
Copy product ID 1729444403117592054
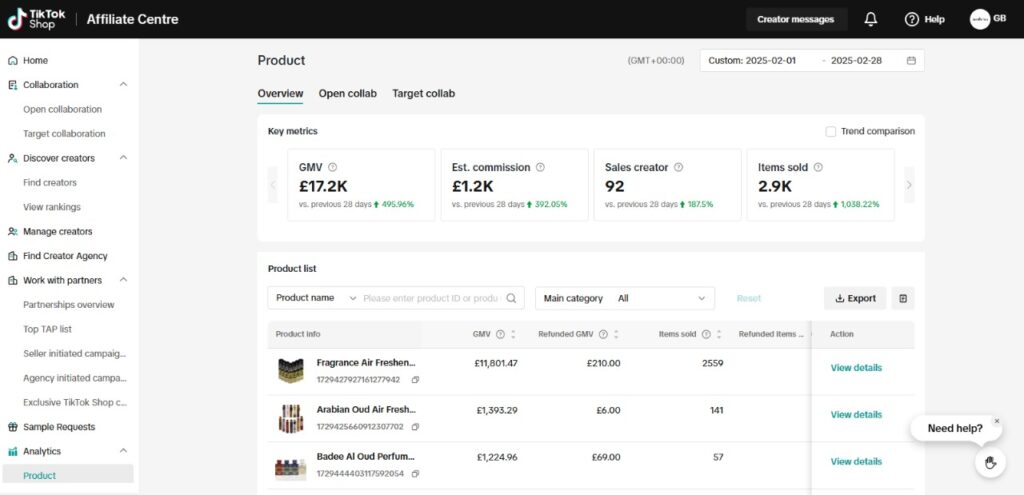tap(415, 473)
